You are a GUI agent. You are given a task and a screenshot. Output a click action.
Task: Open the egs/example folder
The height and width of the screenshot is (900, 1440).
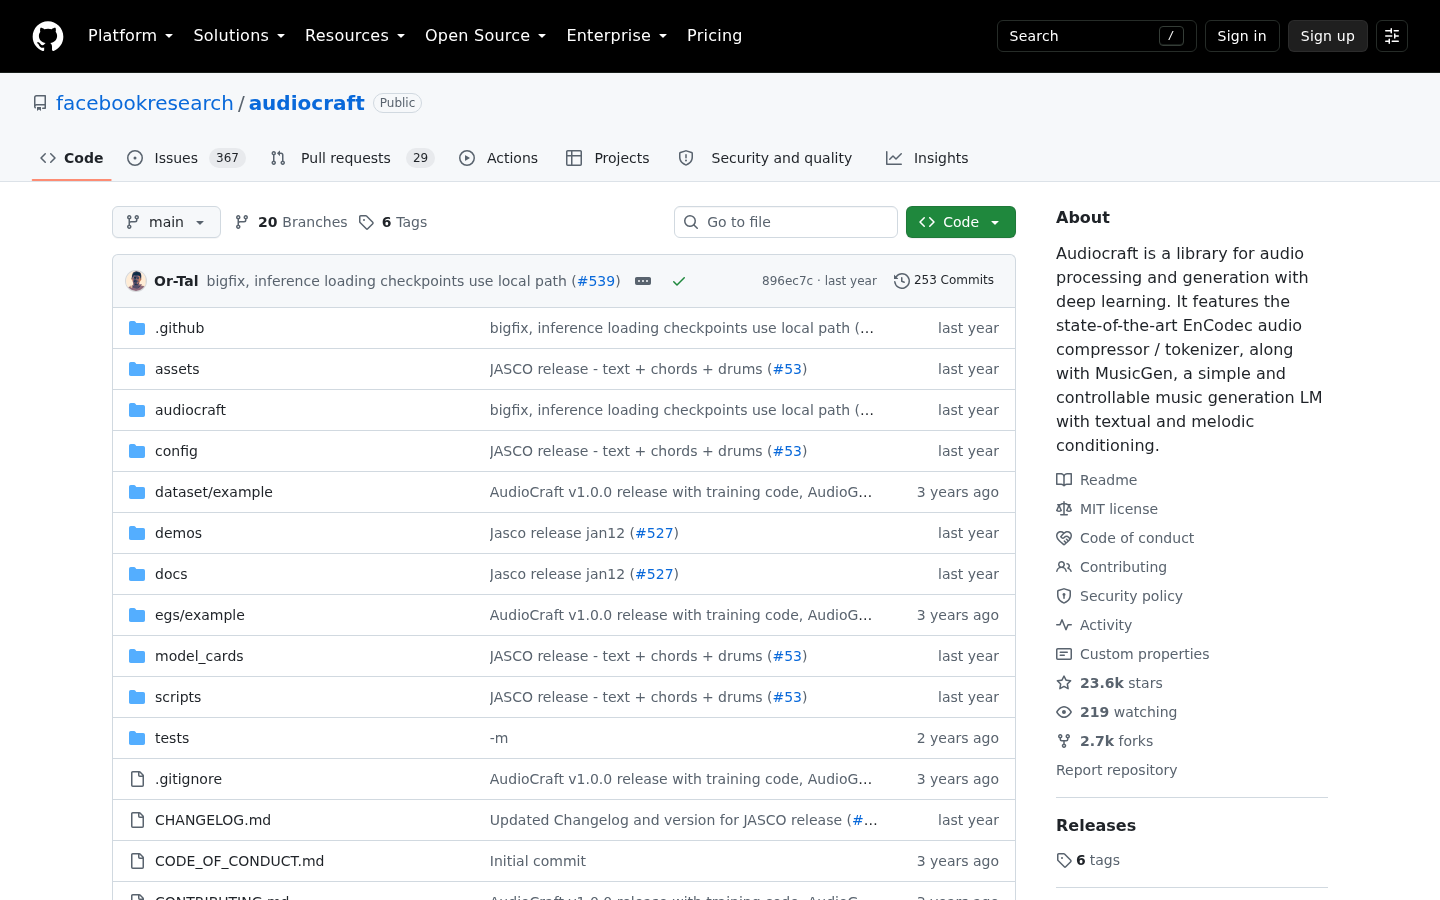(x=200, y=615)
